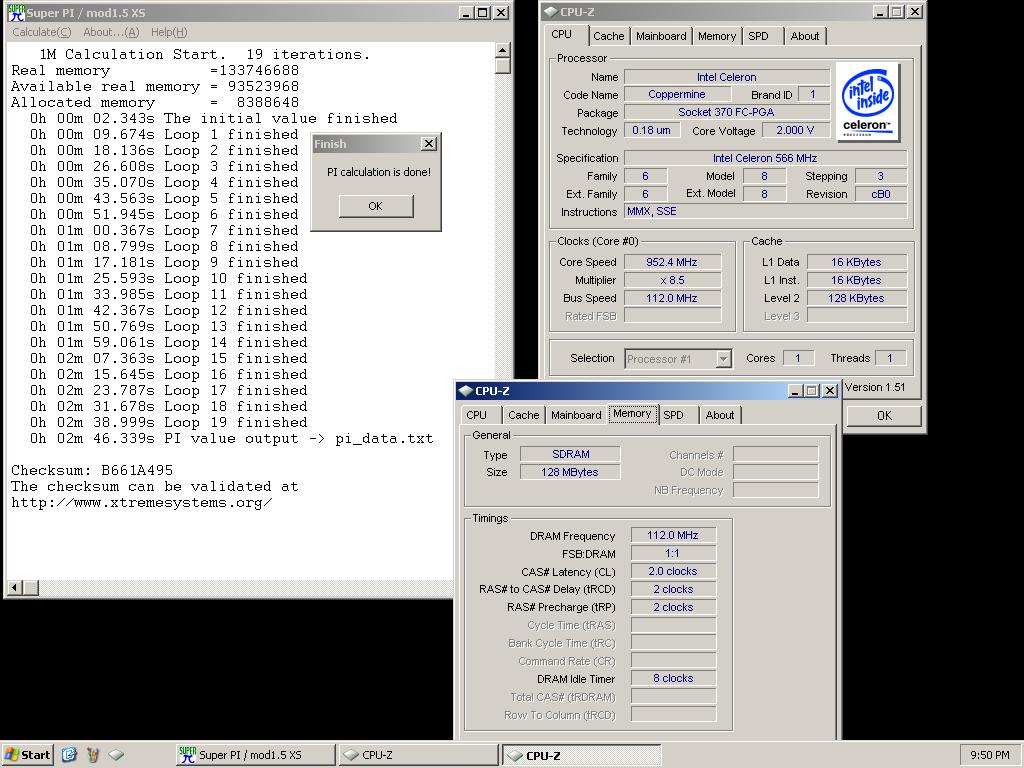The image size is (1024, 768).
Task: Select Cache tab in front CPU-Z window
Action: pos(524,415)
